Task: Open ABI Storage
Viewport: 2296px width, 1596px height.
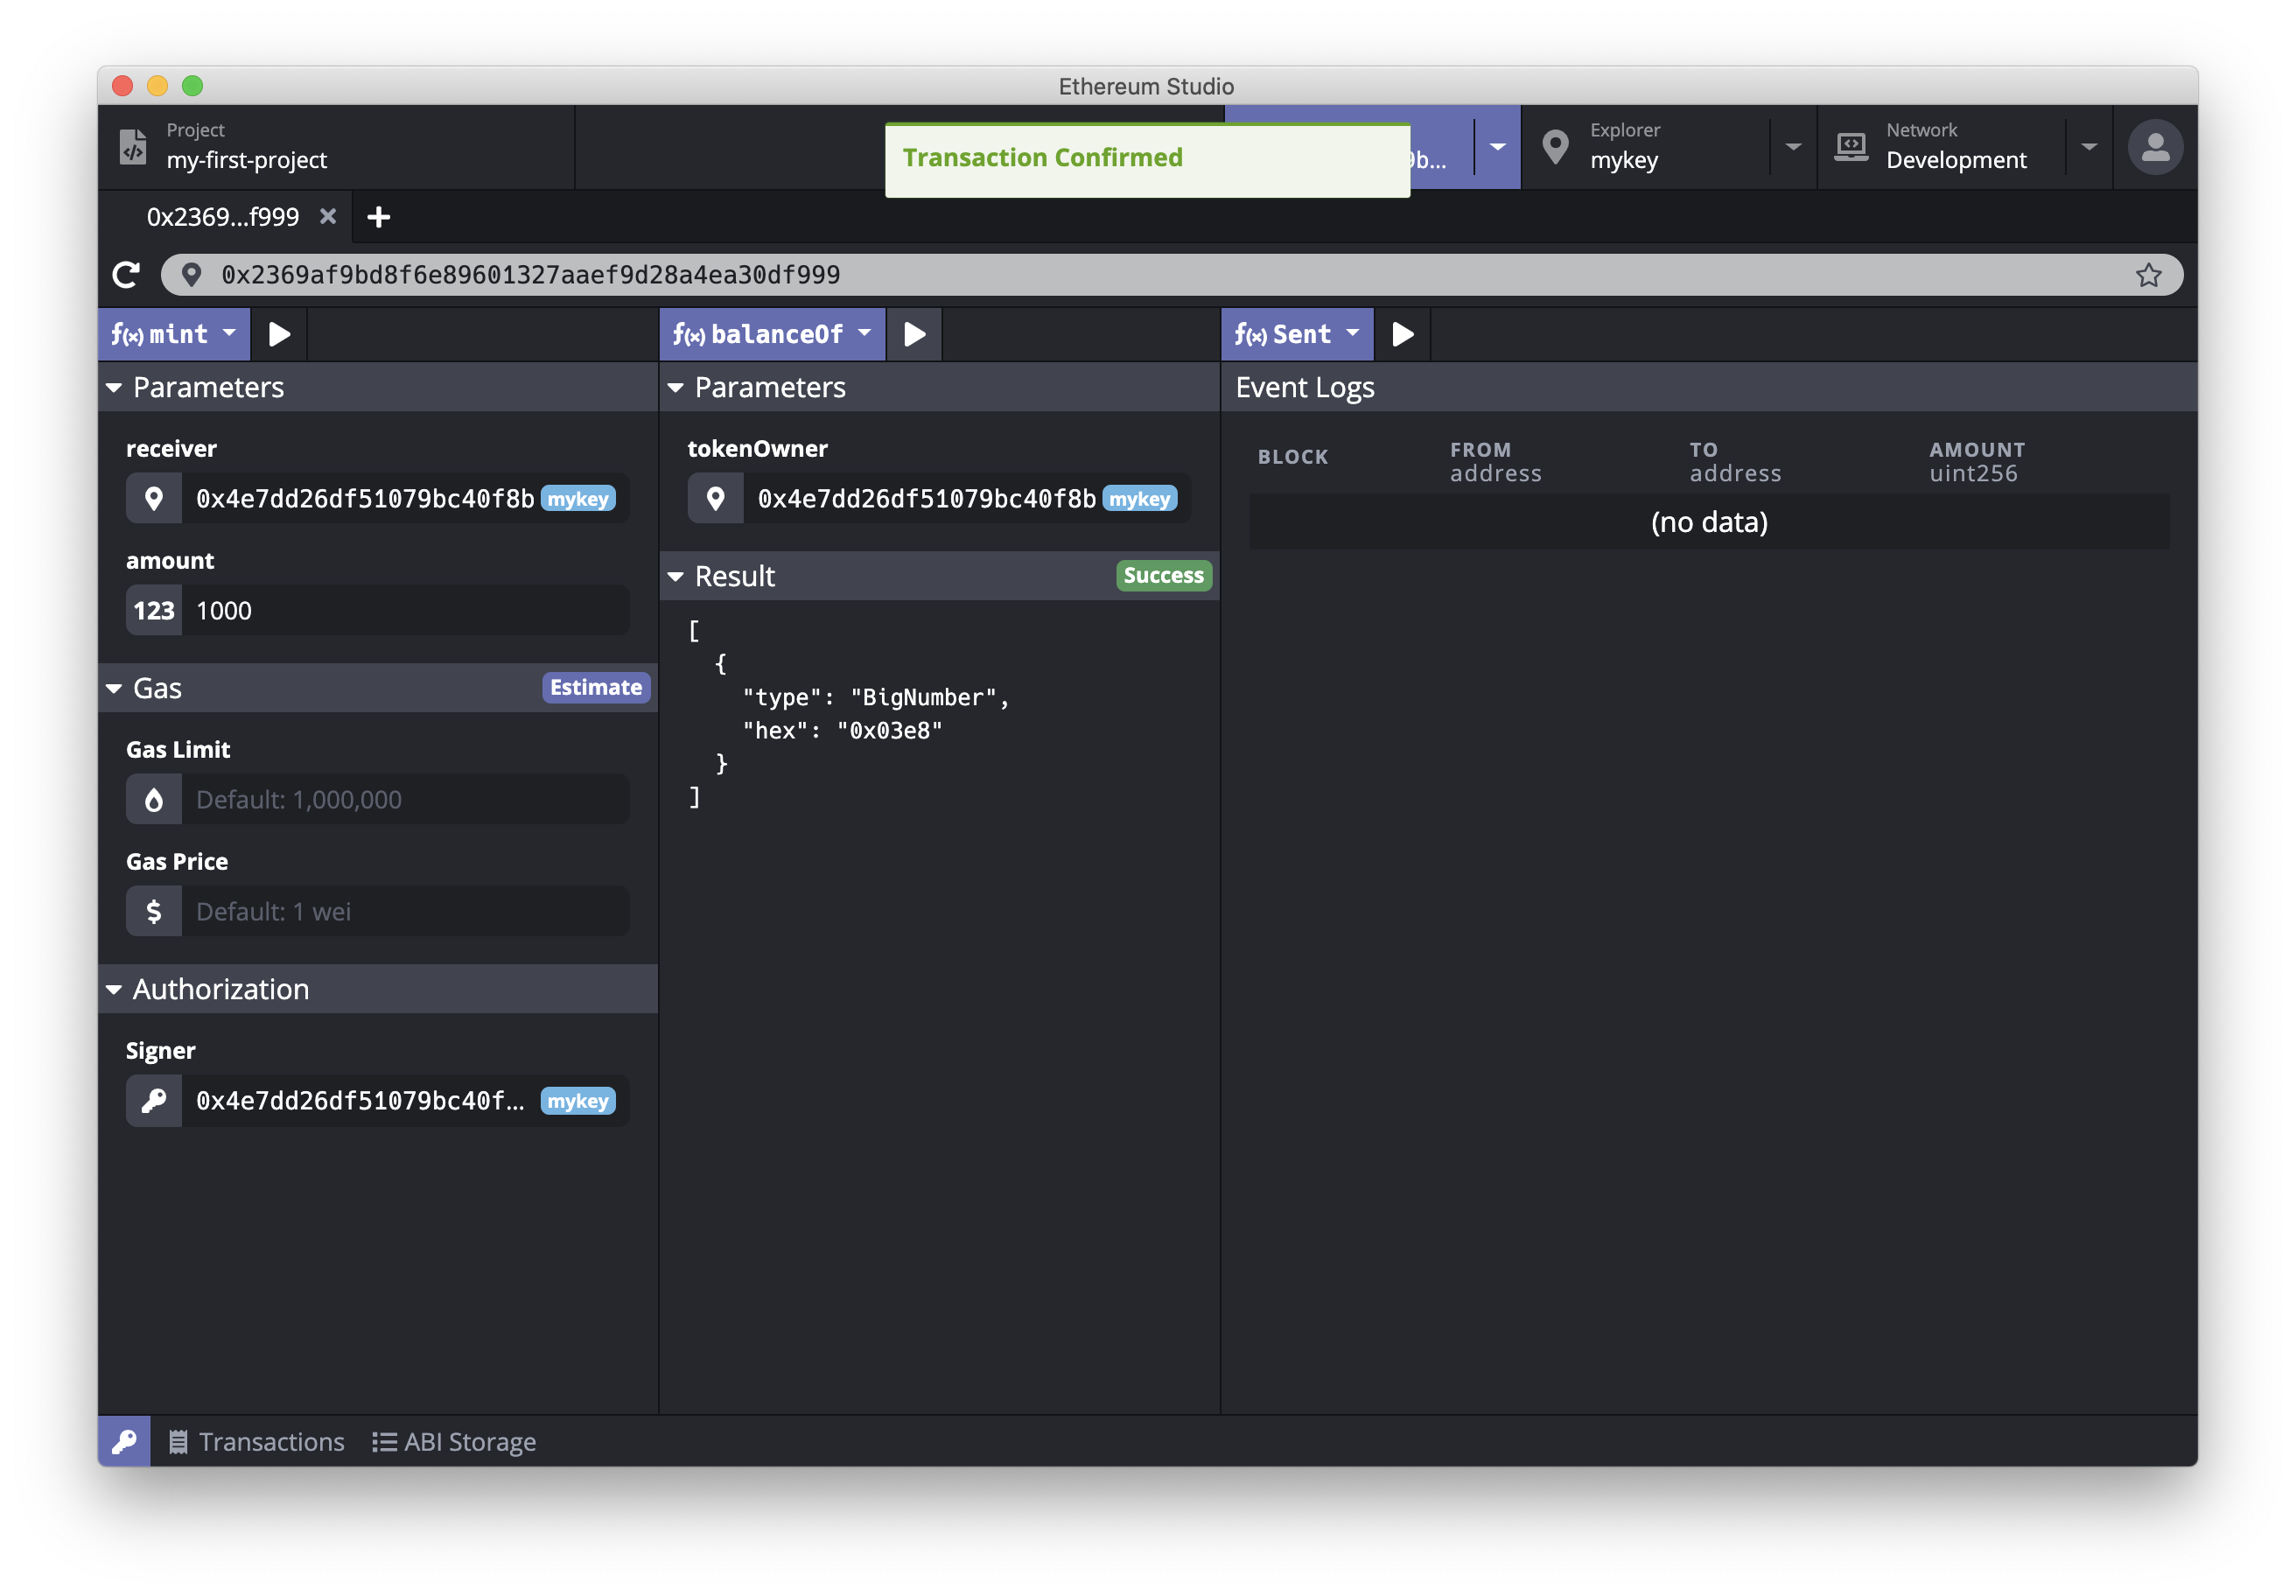Action: 454,1441
